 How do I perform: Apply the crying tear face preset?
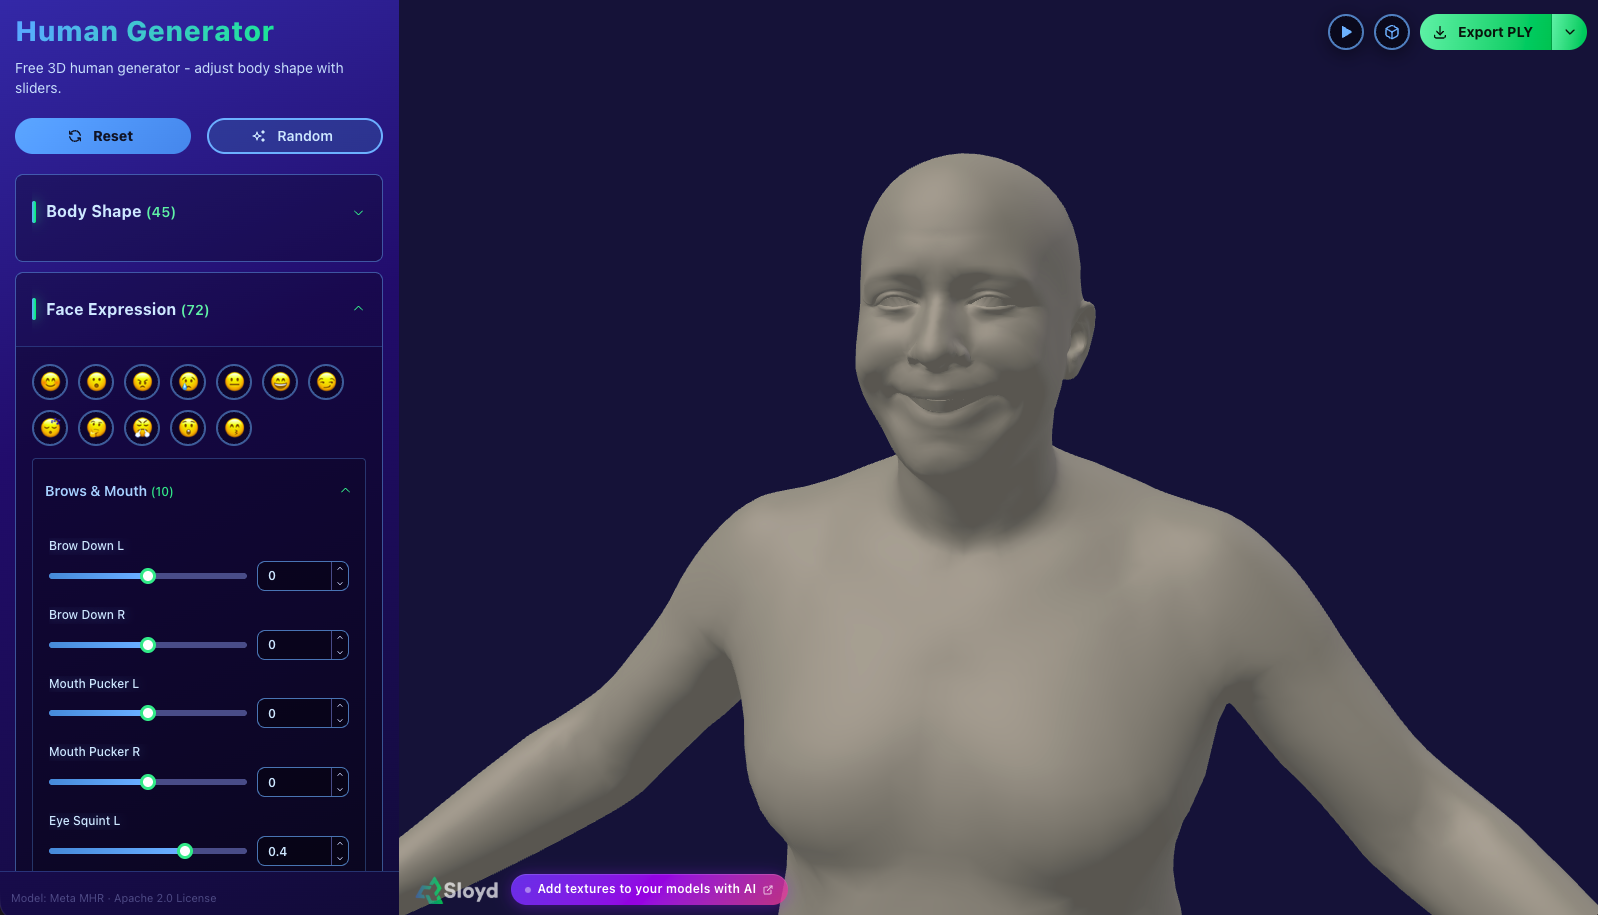pos(188,382)
